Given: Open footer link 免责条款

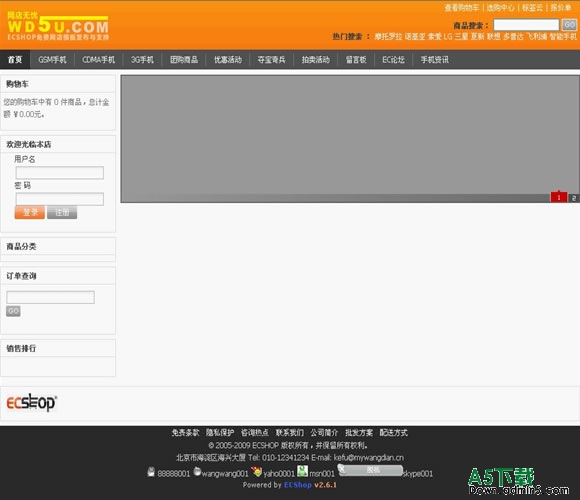Looking at the screenshot, I should tap(185, 432).
